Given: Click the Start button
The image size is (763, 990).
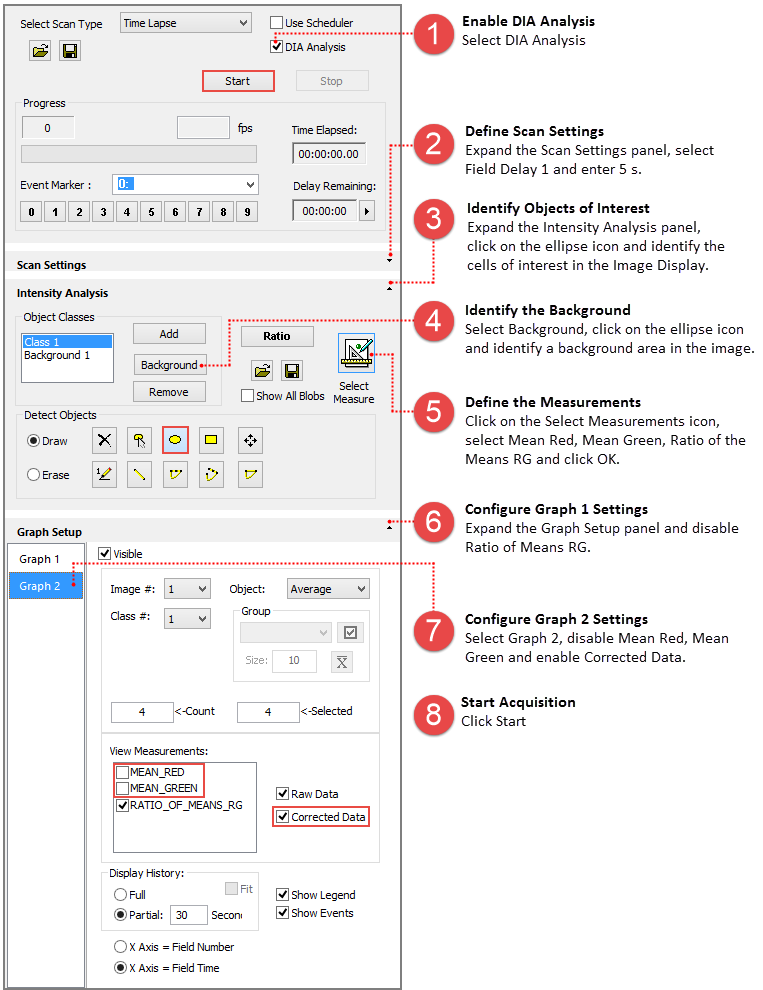Looking at the screenshot, I should [x=238, y=81].
